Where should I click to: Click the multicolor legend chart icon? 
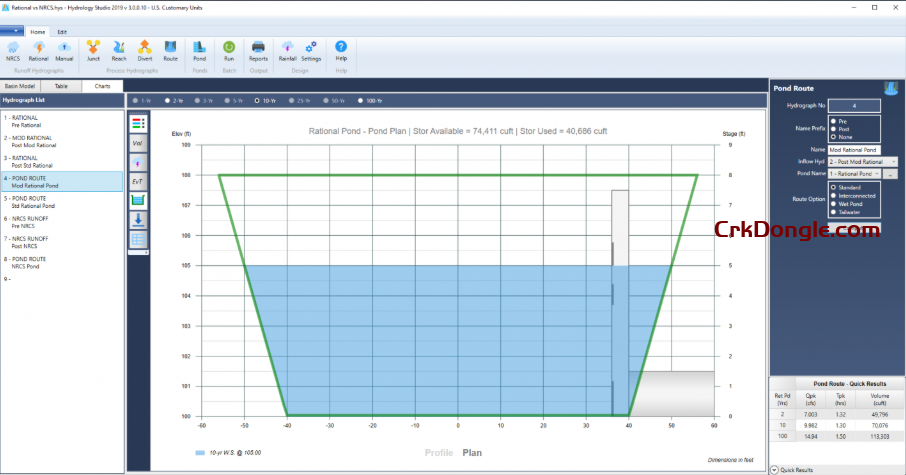tap(138, 123)
